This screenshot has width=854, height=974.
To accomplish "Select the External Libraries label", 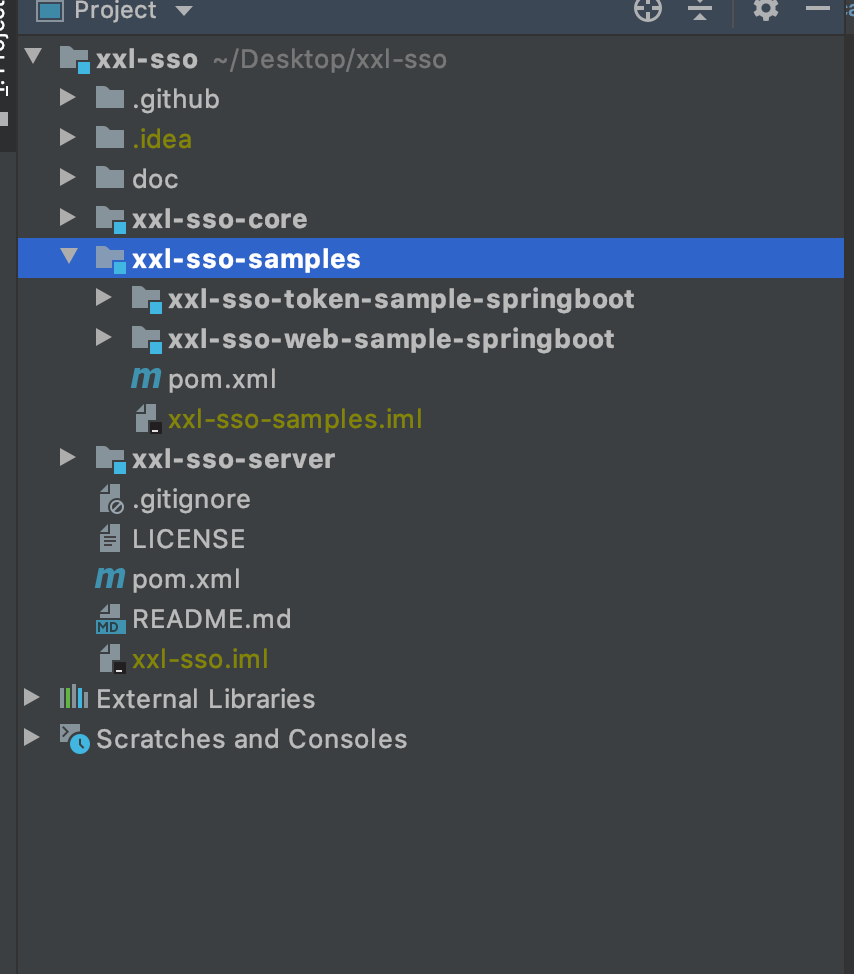I will 206,699.
